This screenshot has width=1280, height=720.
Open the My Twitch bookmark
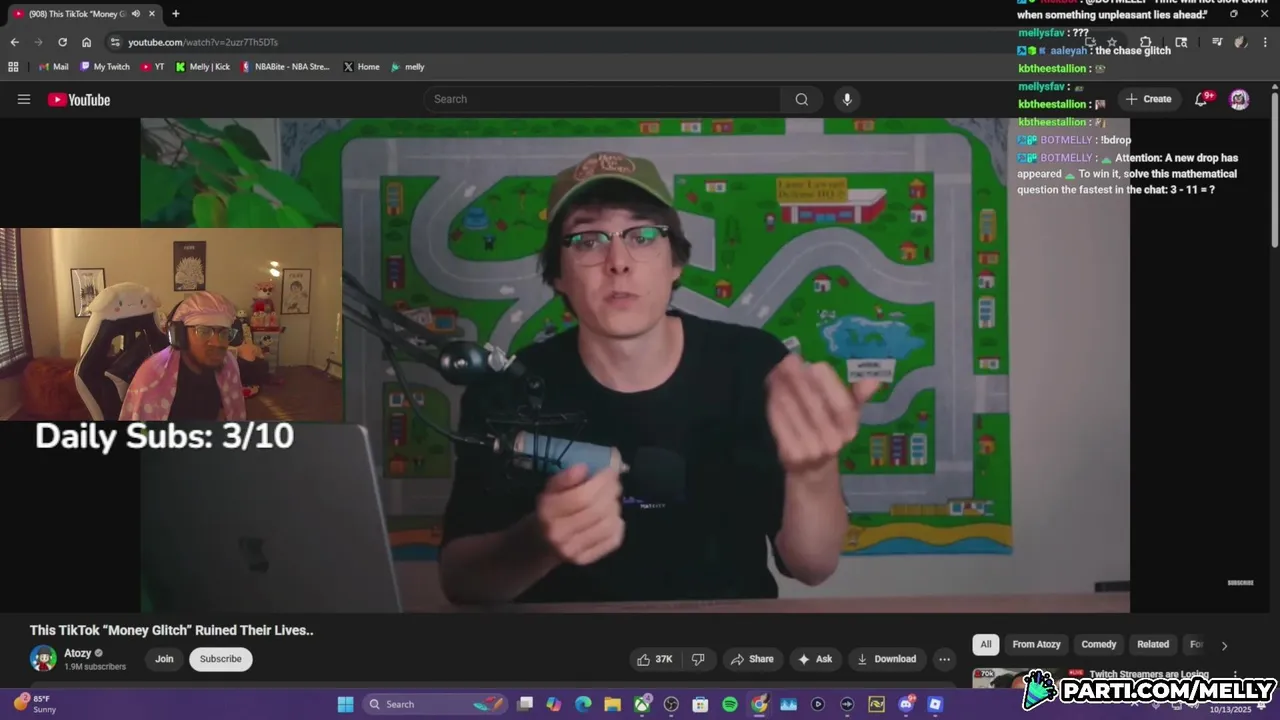[x=105, y=67]
